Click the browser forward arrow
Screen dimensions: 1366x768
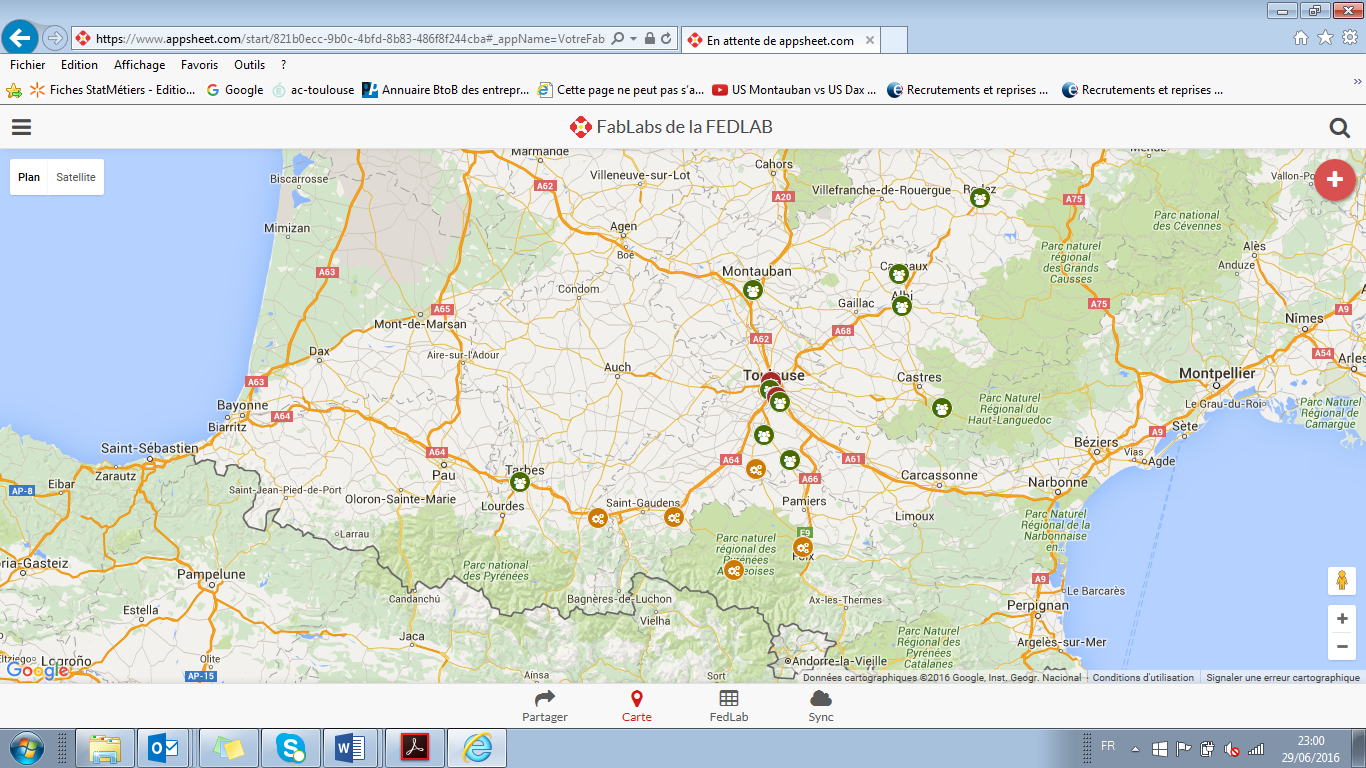(55, 38)
